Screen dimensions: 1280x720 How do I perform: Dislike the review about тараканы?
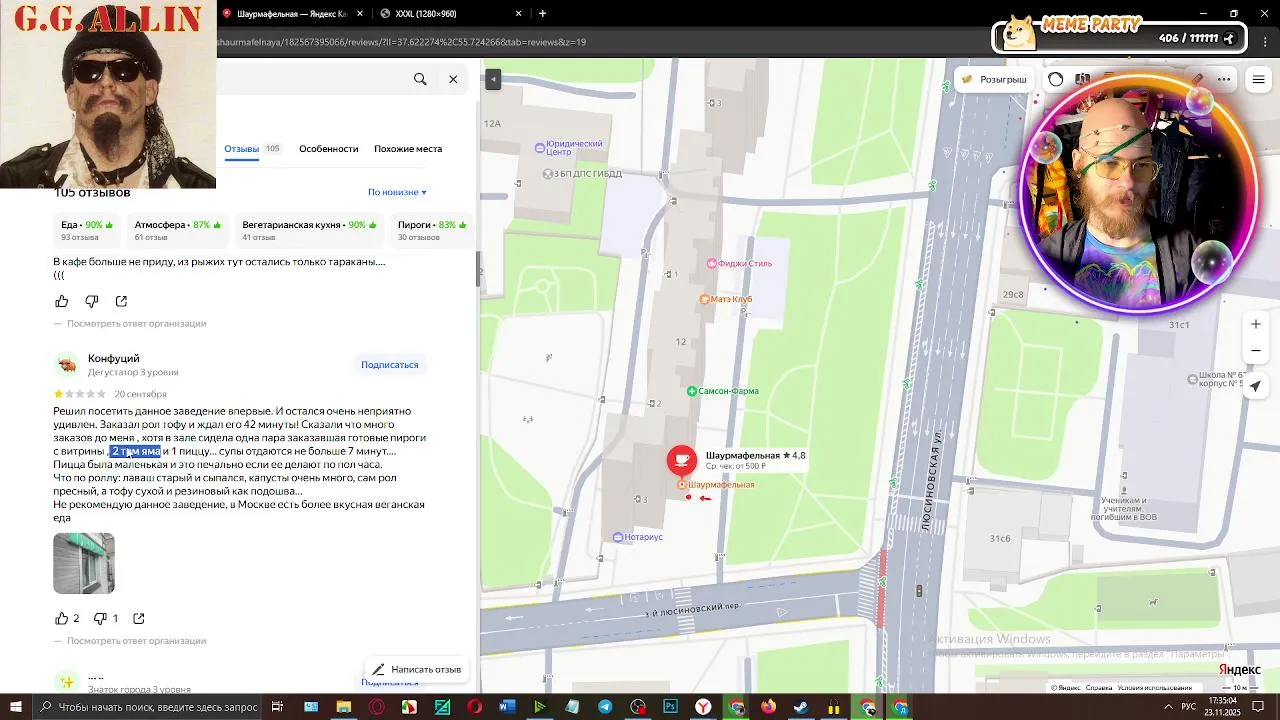(92, 301)
